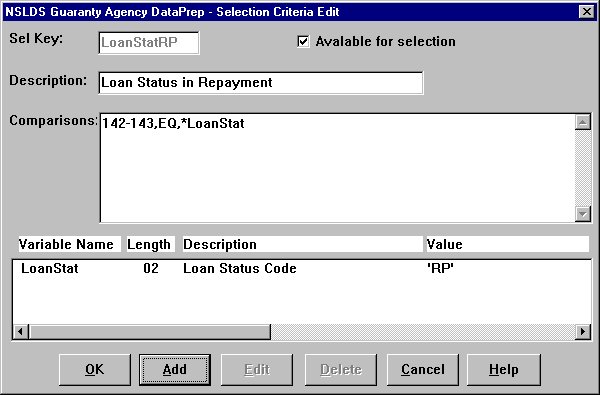Click the Edit button
This screenshot has width=600, height=395.
coord(257,370)
